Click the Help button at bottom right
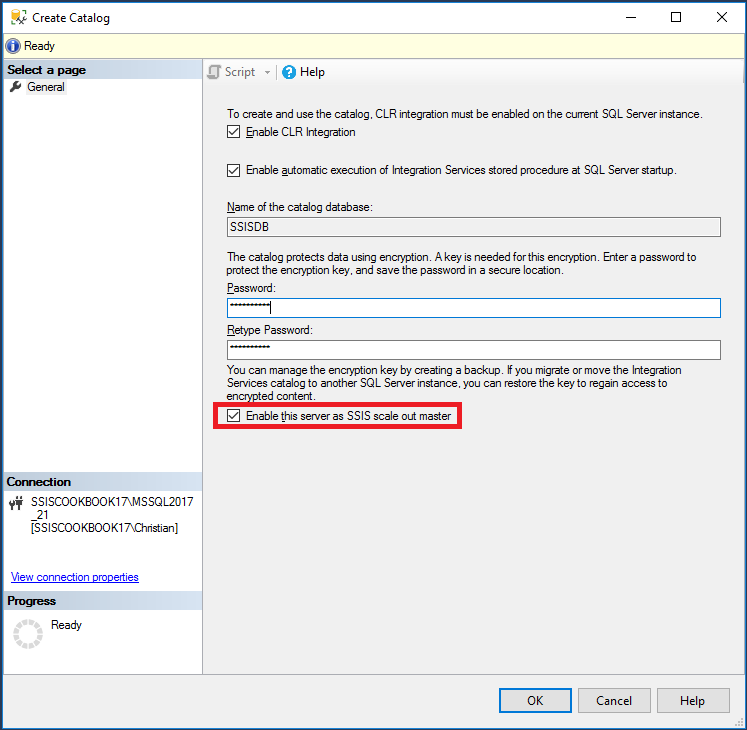Viewport: 747px width, 730px height. click(x=693, y=700)
